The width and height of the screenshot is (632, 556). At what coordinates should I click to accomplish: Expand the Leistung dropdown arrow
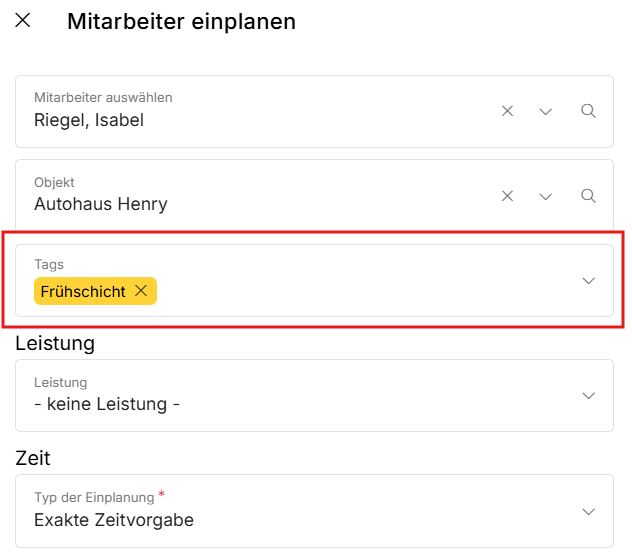point(589,396)
